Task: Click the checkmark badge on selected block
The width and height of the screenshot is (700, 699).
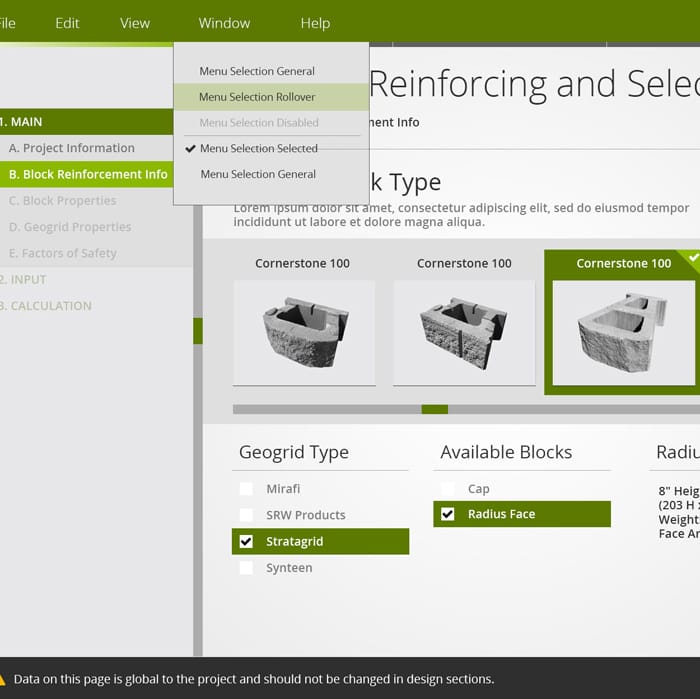Action: pos(693,258)
